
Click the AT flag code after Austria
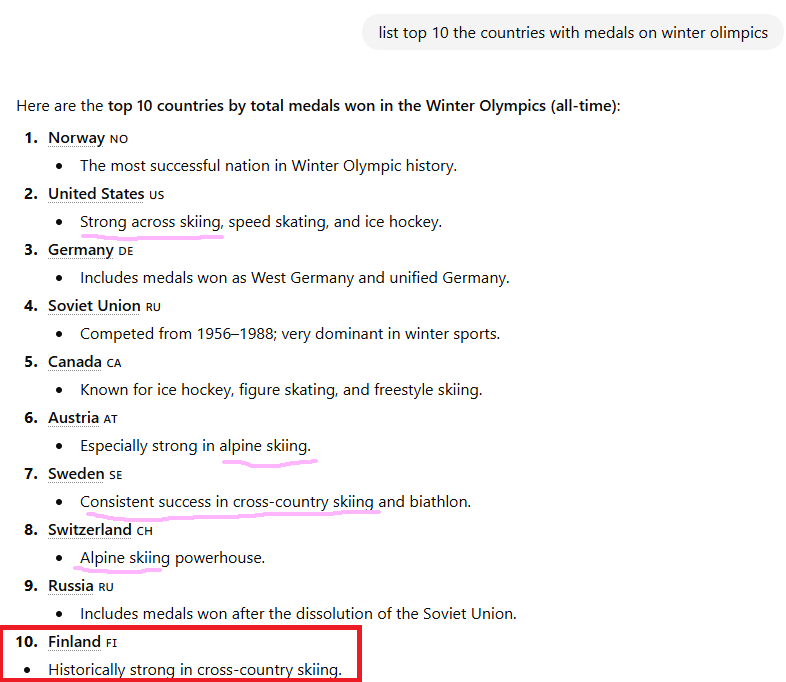(x=110, y=419)
